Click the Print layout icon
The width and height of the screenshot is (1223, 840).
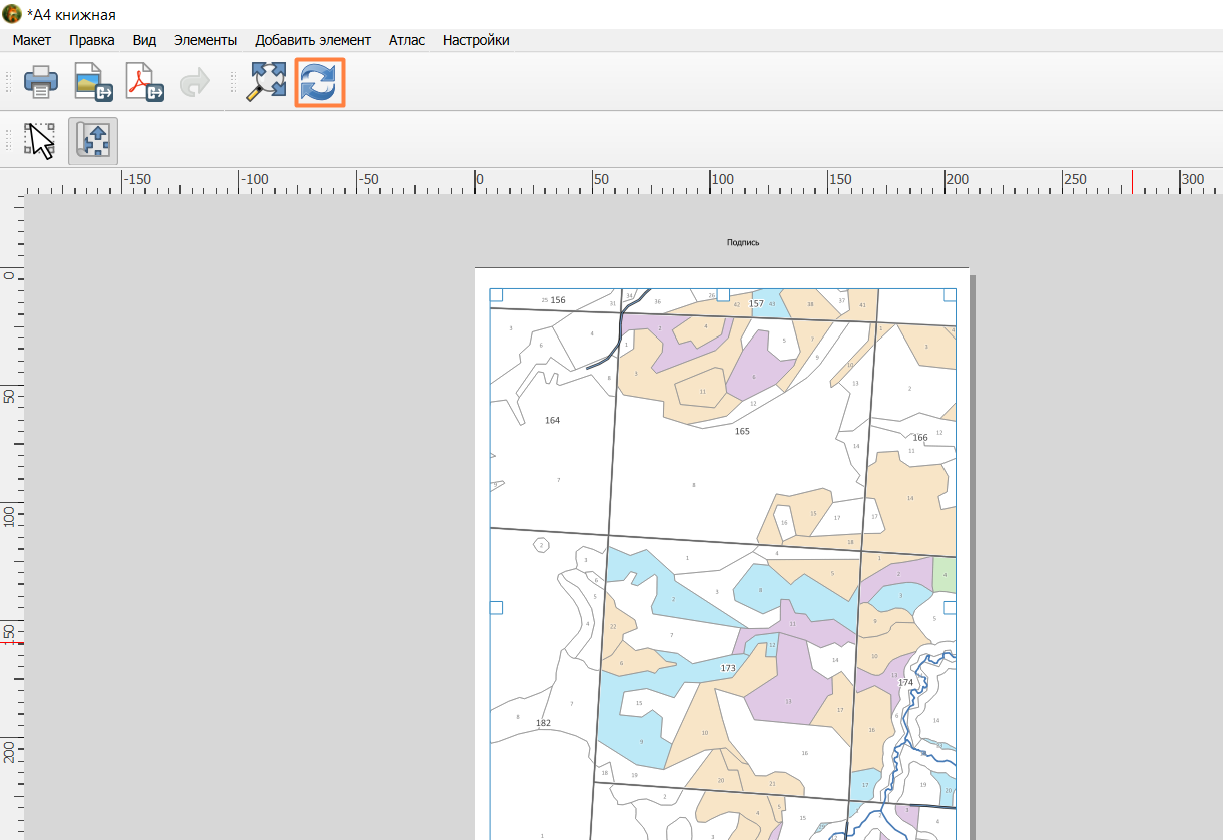click(41, 82)
